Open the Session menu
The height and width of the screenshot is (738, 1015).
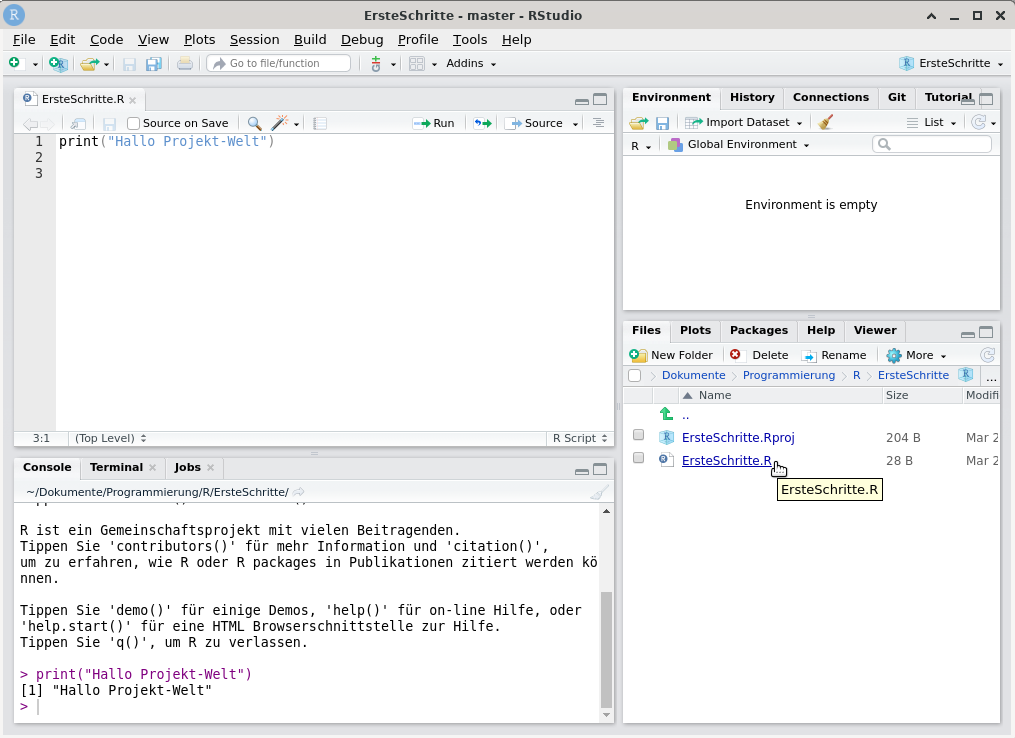pyautogui.click(x=254, y=39)
